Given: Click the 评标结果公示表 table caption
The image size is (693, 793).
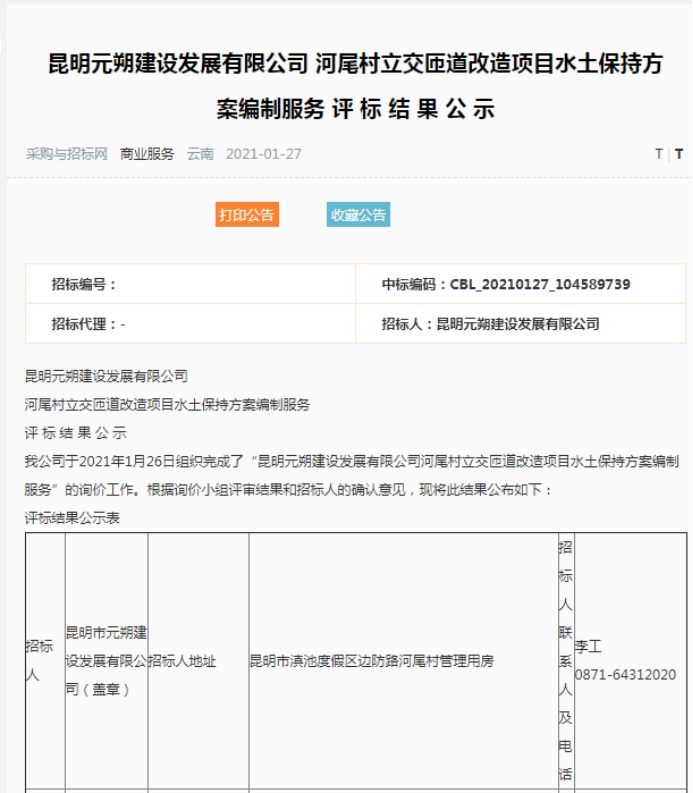Looking at the screenshot, I should tap(72, 518).
